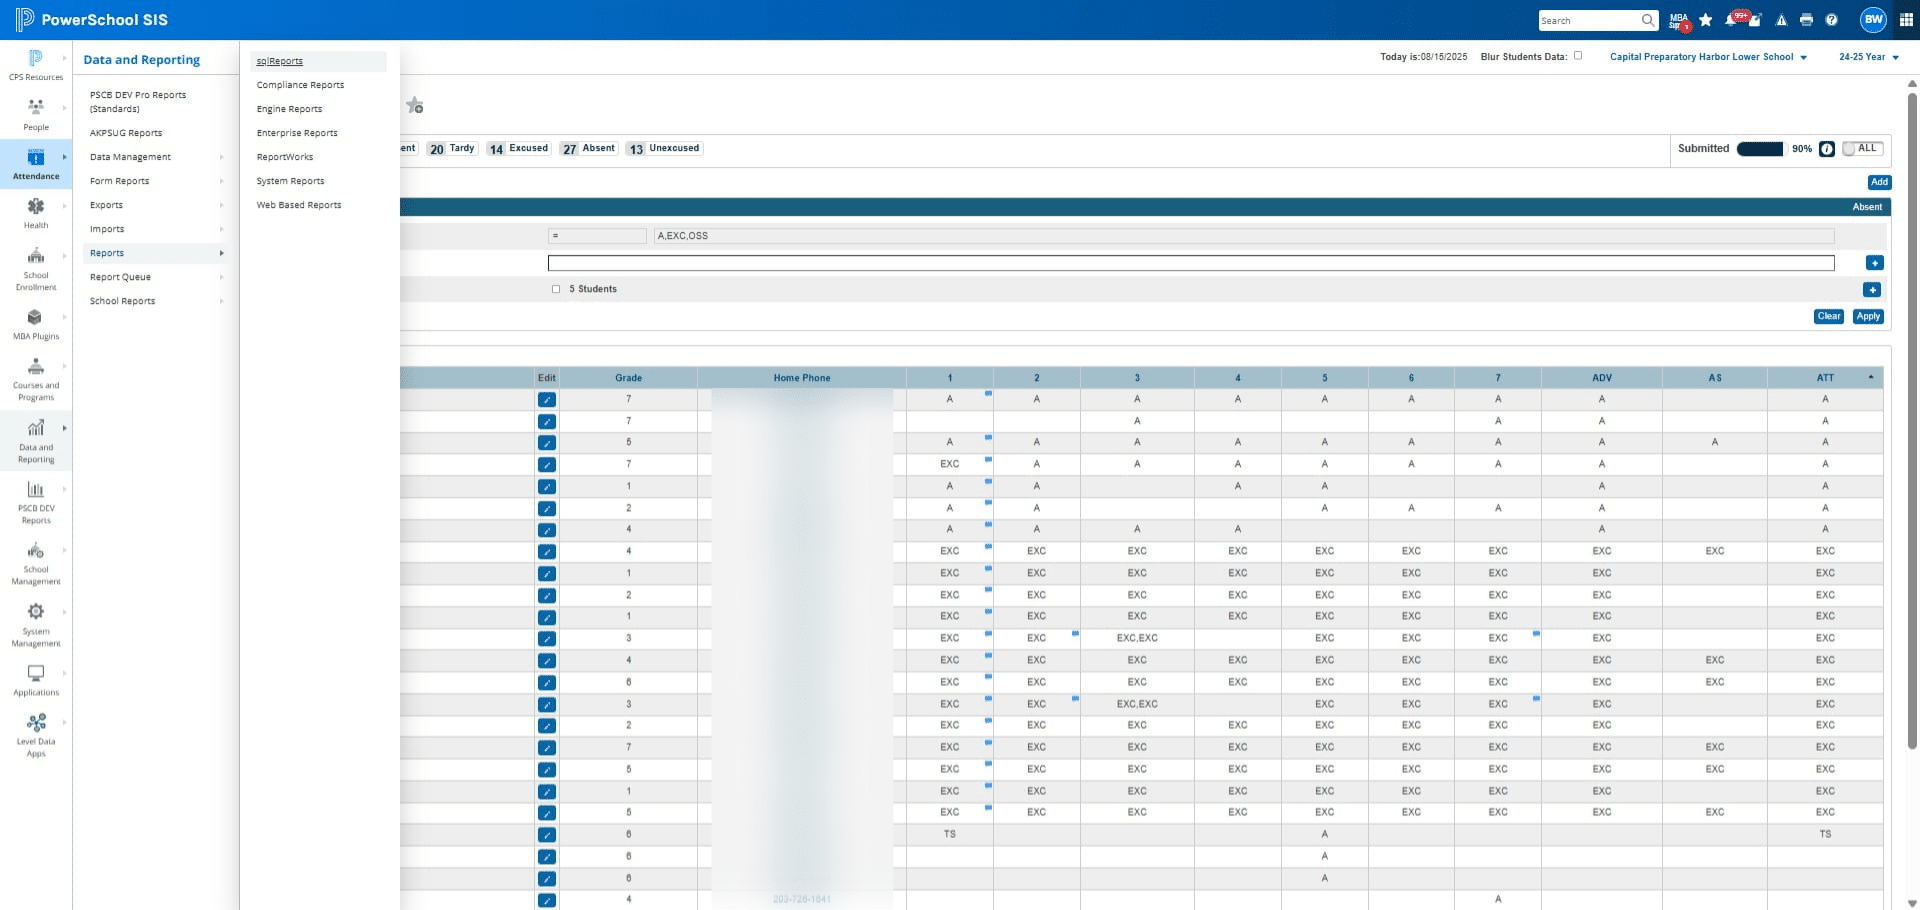Expand the Imports submenu
Viewport: 1920px width, 910px height.
221,229
